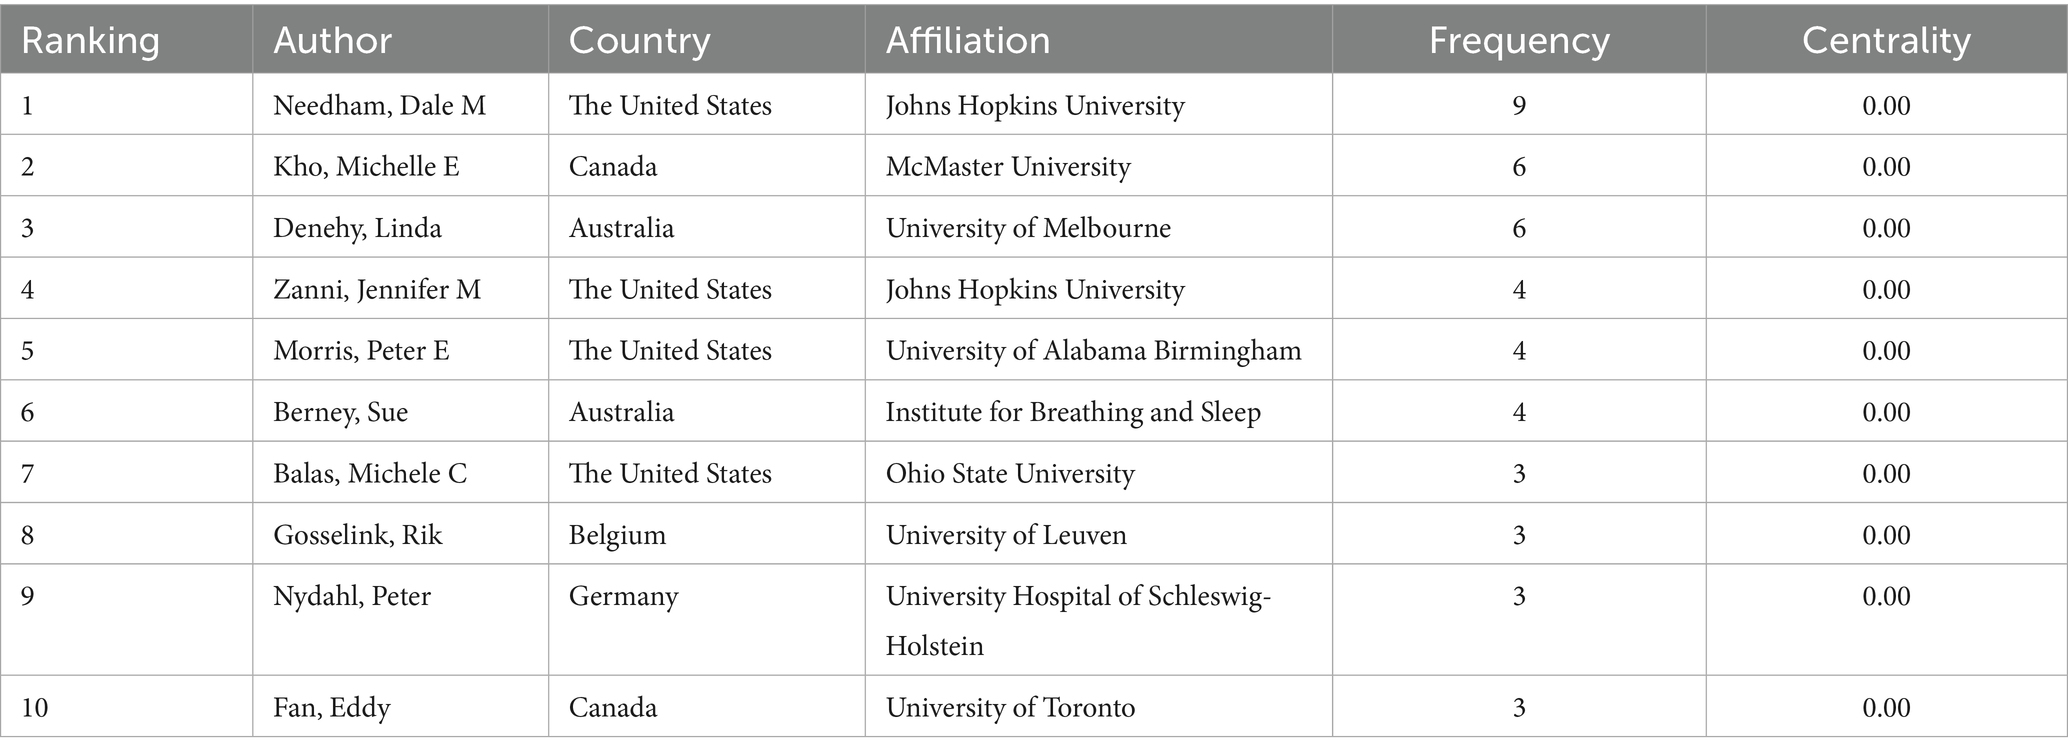Click the University of Toronto cell

click(1010, 709)
